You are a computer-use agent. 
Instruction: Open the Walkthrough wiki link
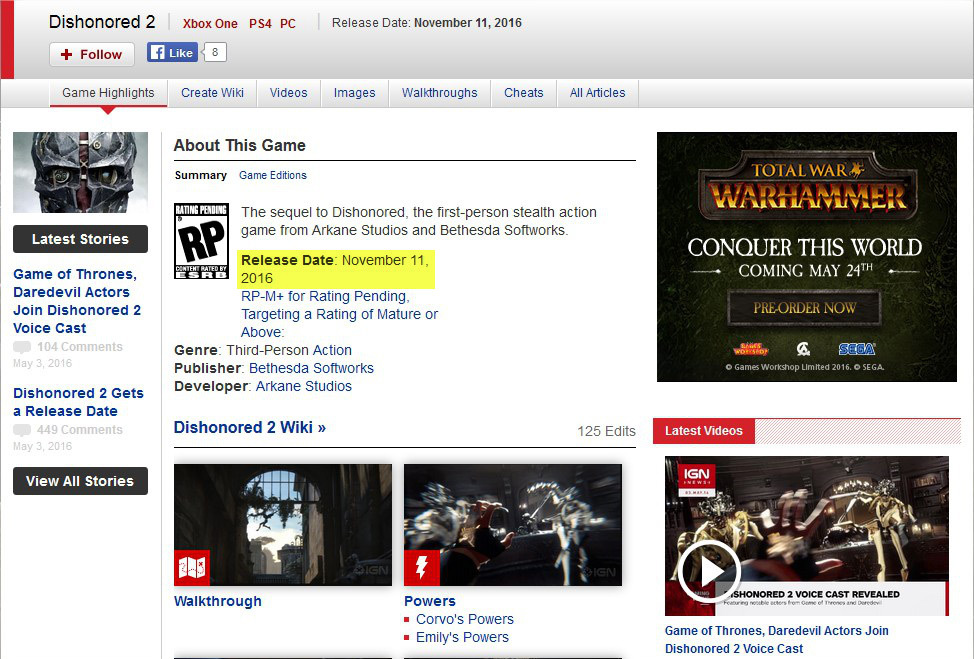pos(217,601)
